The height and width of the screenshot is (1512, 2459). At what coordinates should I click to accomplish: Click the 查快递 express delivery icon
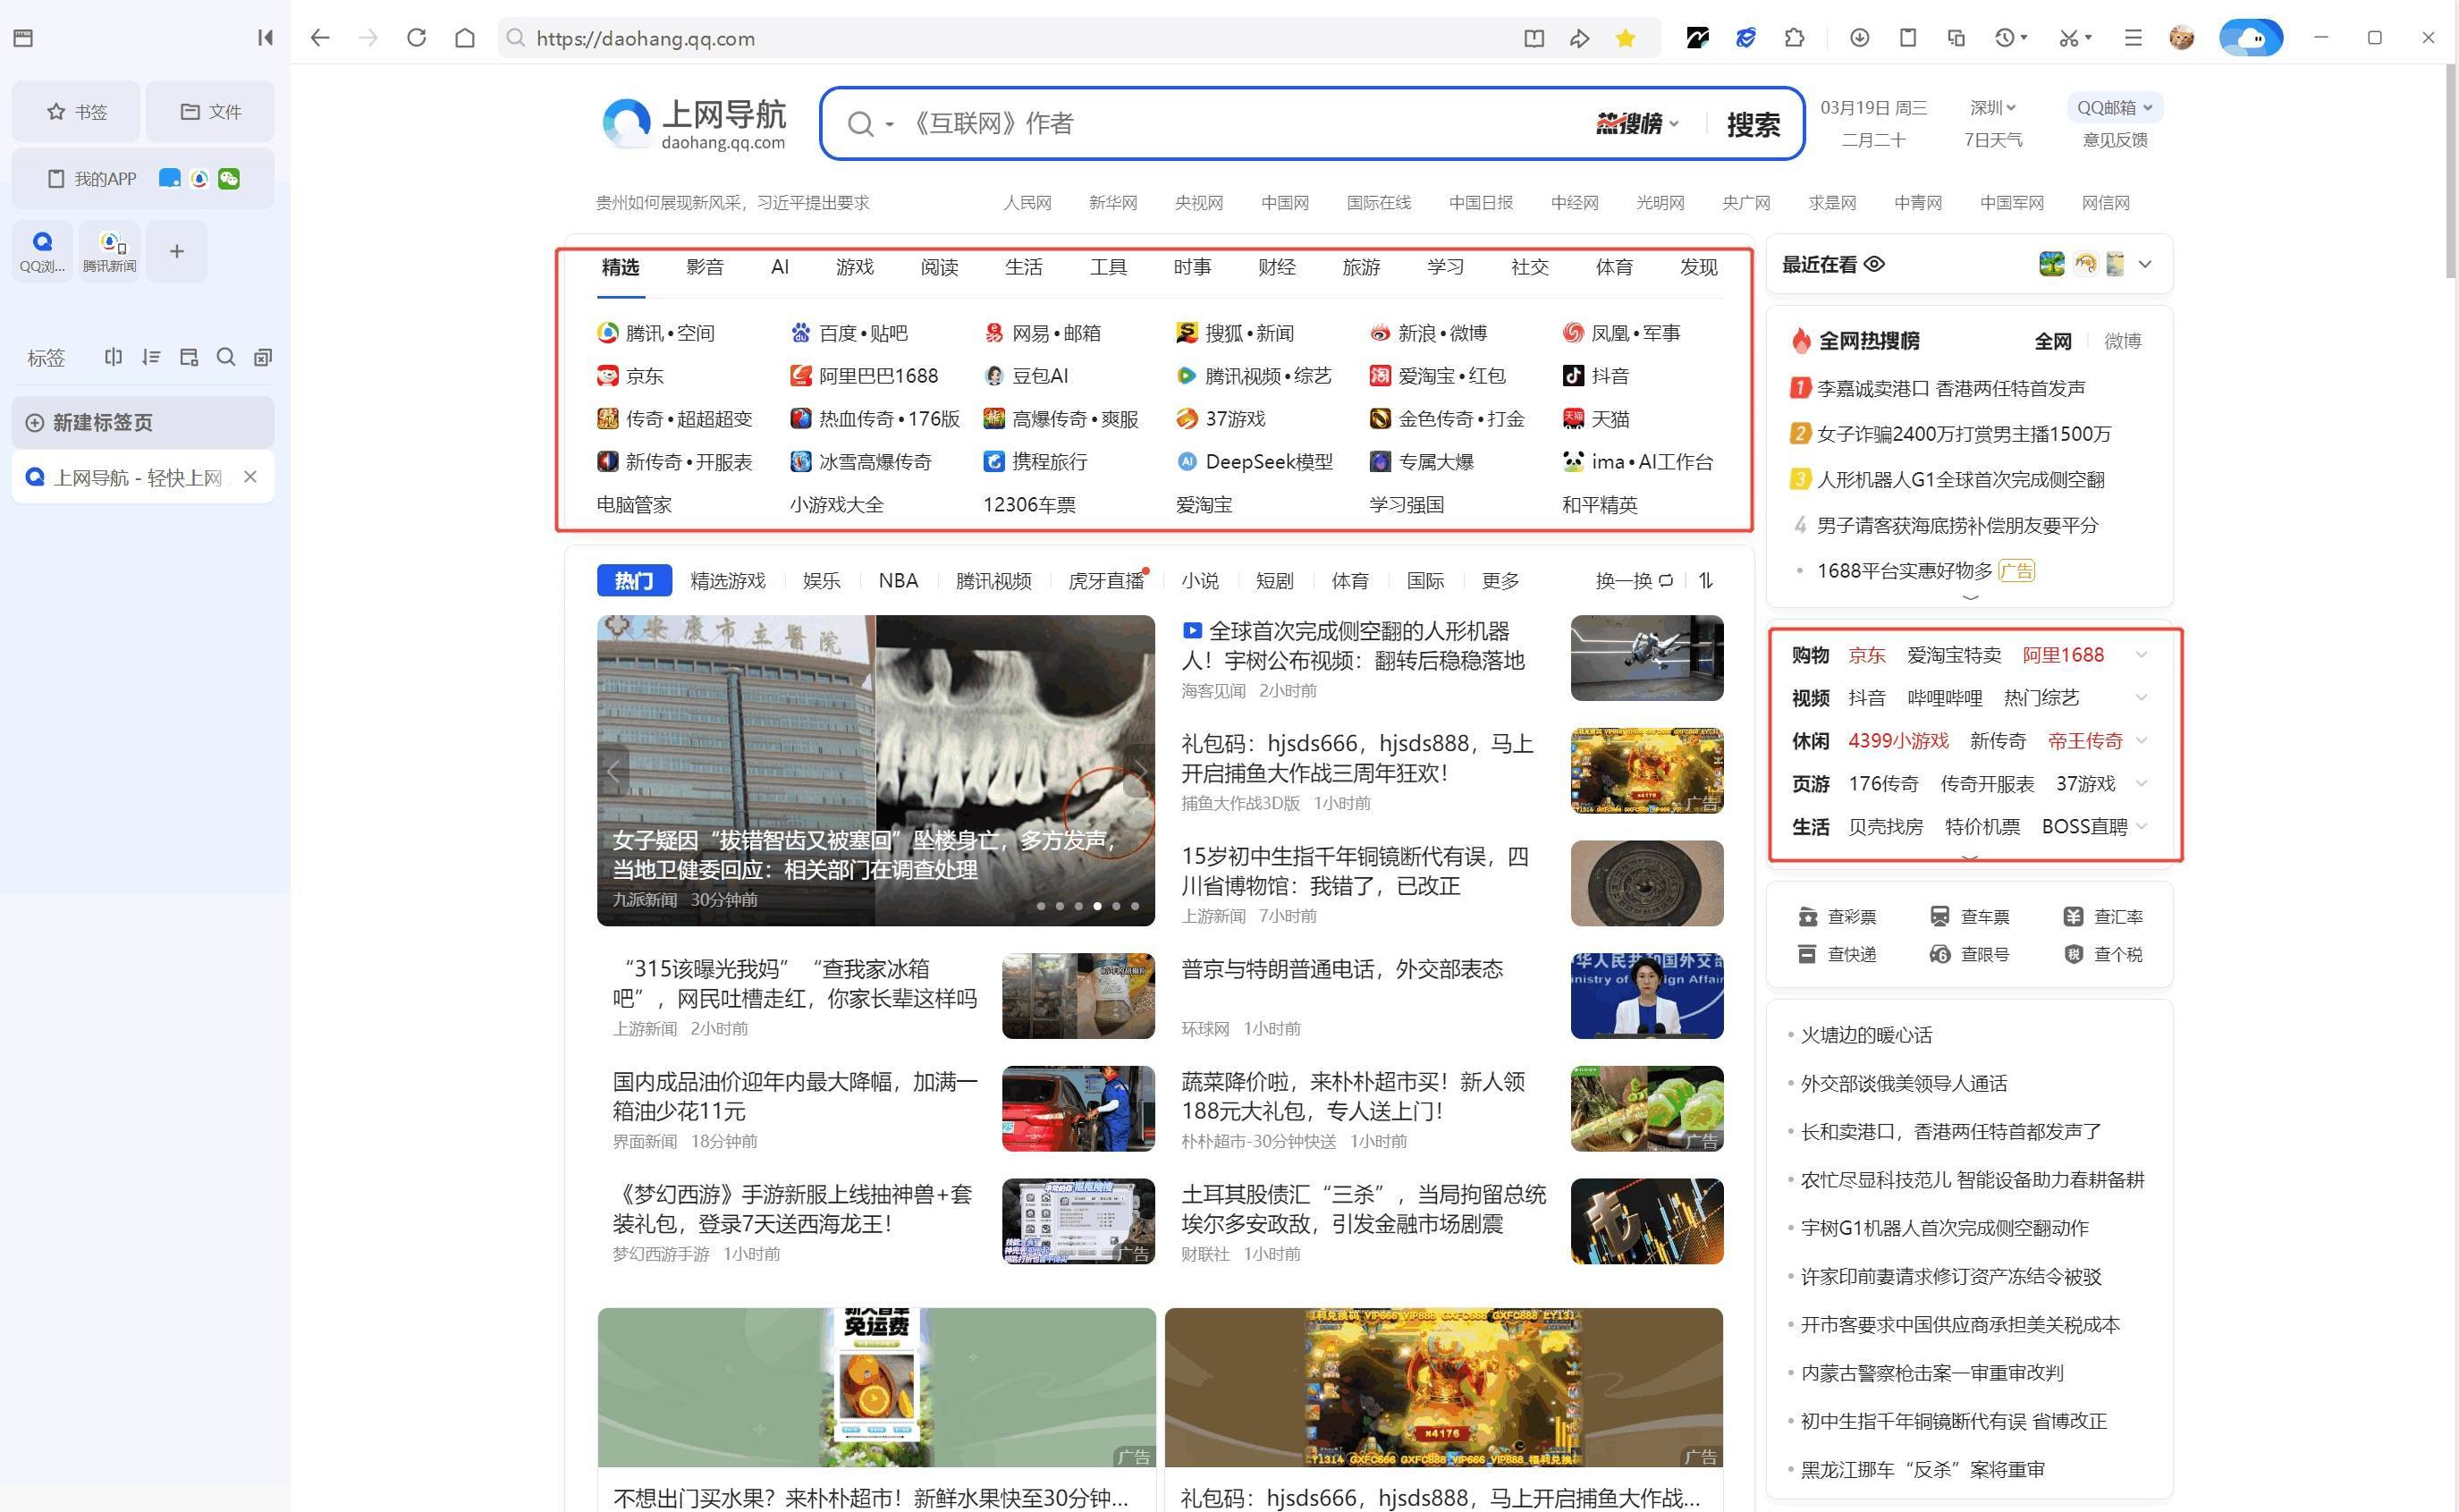(x=1808, y=954)
